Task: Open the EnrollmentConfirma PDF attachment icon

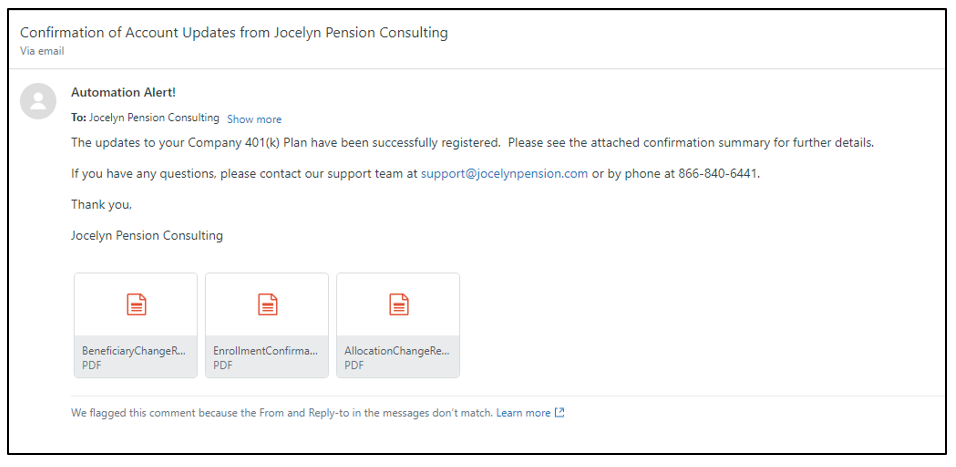Action: click(267, 305)
